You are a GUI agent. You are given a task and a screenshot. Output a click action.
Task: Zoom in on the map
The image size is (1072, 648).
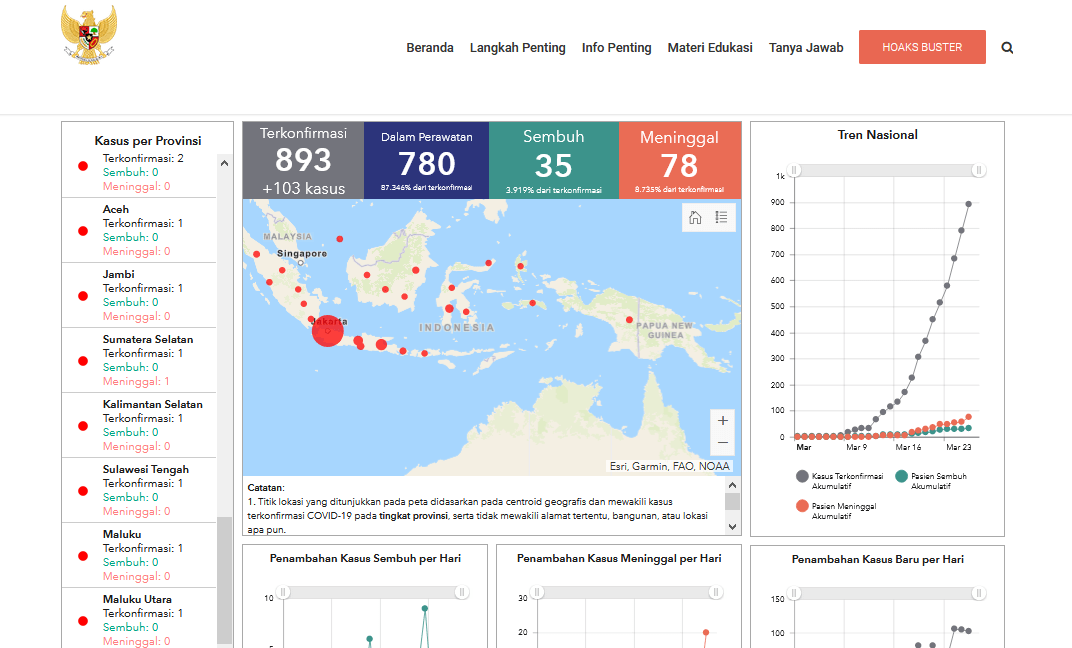[x=723, y=421]
